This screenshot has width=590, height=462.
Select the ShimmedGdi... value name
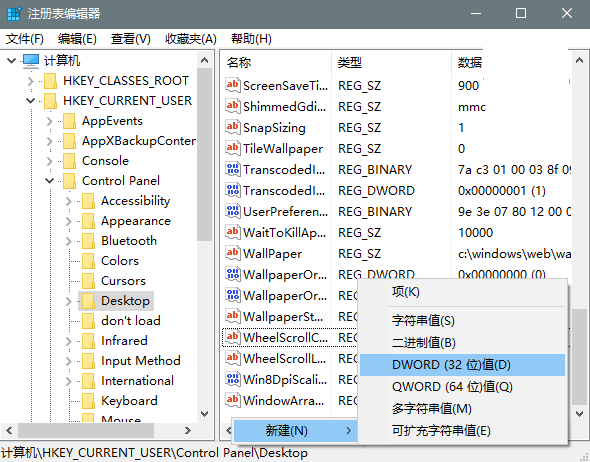(x=284, y=107)
